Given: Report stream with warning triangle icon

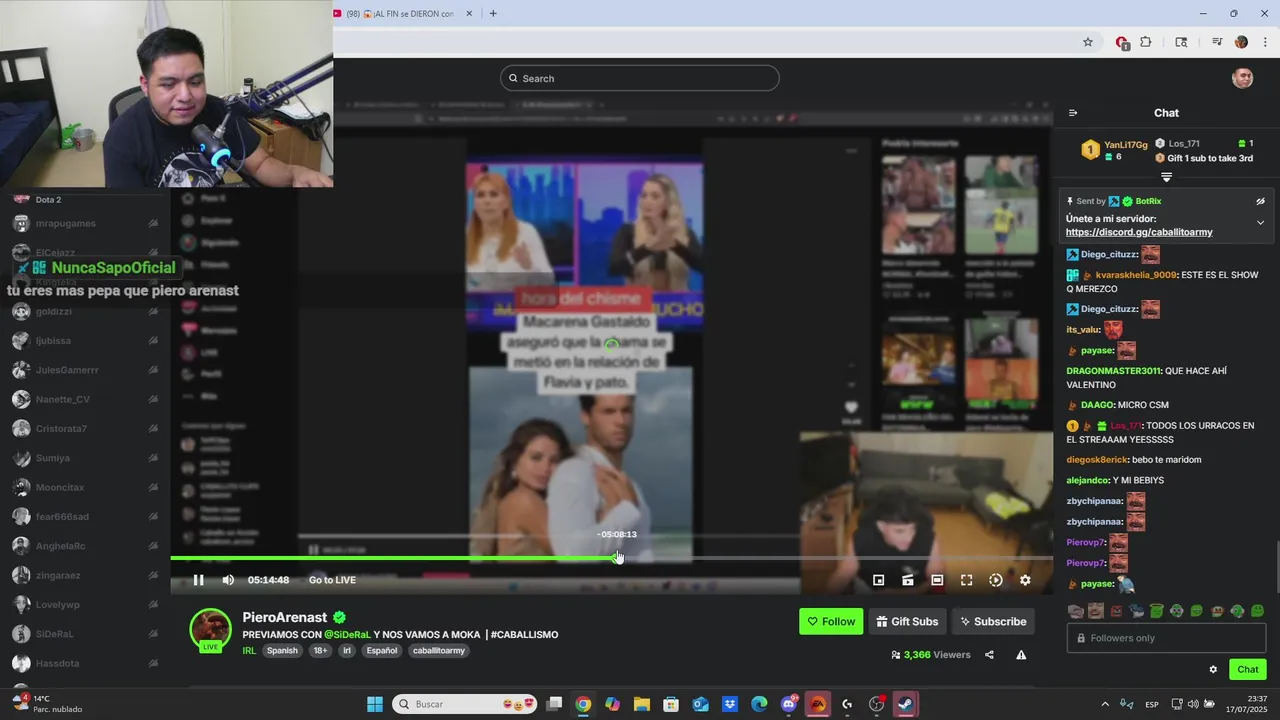Looking at the screenshot, I should (1021, 655).
